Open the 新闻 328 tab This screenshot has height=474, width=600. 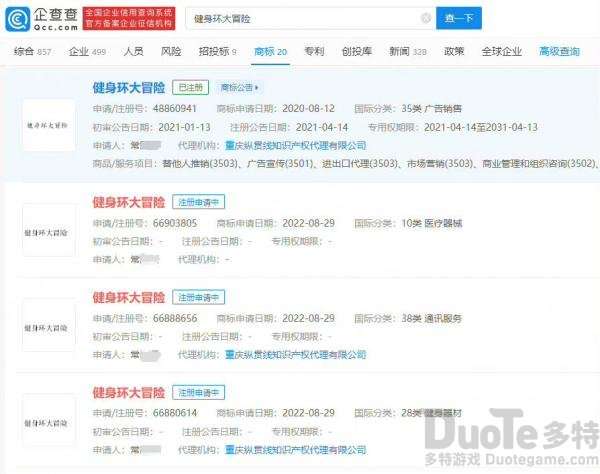point(408,51)
